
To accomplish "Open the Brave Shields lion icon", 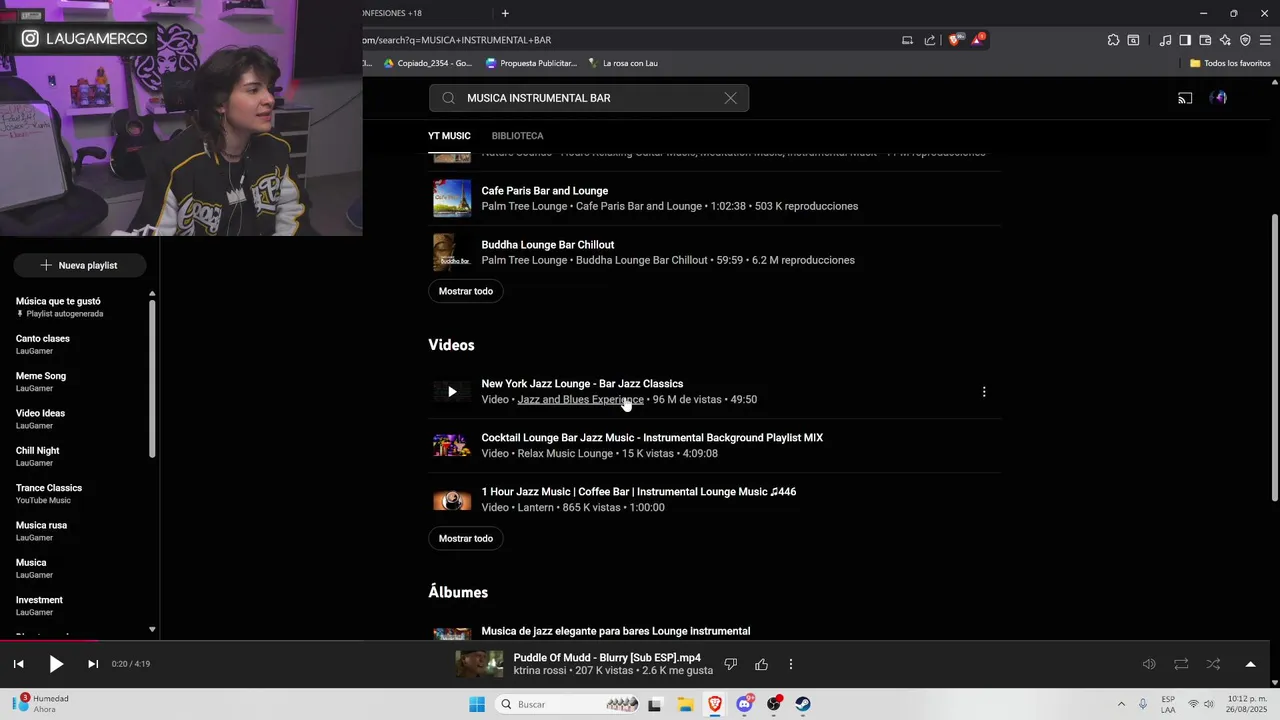I will tap(954, 40).
